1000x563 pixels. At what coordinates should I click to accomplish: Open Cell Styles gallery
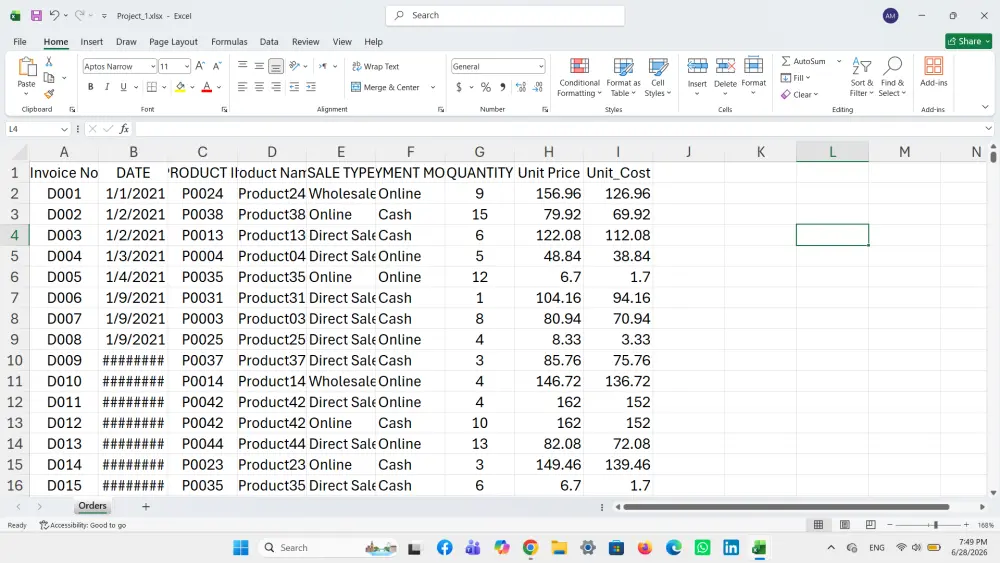(x=658, y=77)
